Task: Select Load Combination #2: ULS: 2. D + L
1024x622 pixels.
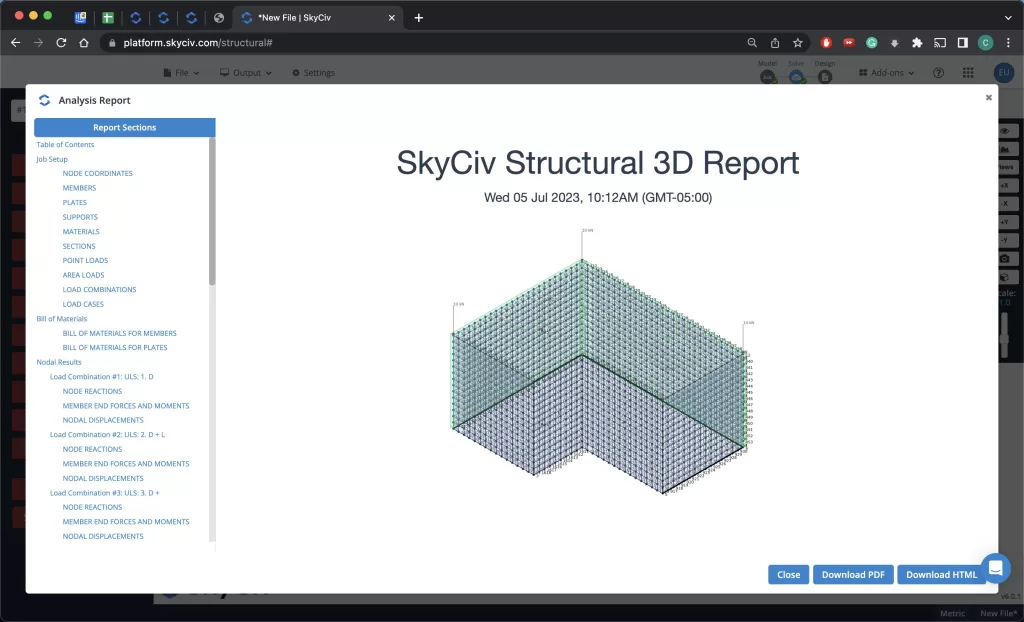Action: (x=107, y=434)
